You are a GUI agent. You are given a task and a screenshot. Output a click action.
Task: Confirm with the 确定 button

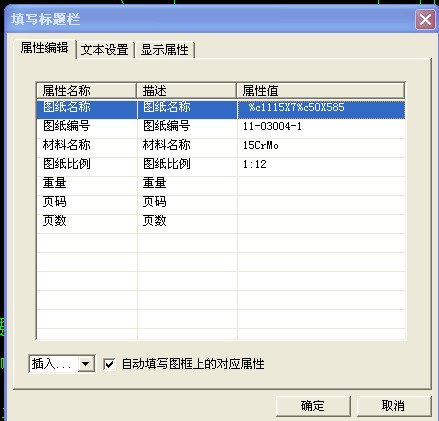(313, 406)
